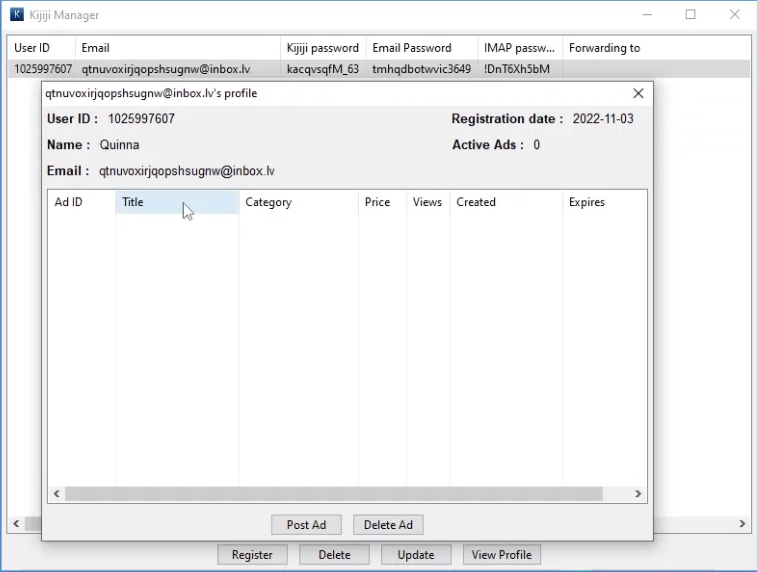The height and width of the screenshot is (572, 757).
Task: Close the profile dialog
Action: tap(638, 93)
